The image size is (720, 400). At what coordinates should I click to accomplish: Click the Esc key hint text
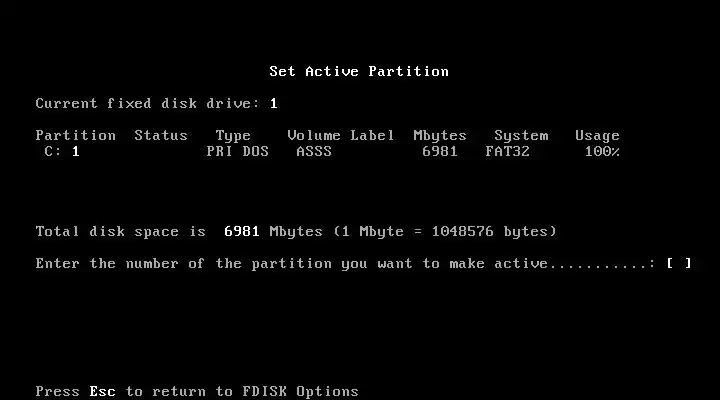tap(102, 391)
